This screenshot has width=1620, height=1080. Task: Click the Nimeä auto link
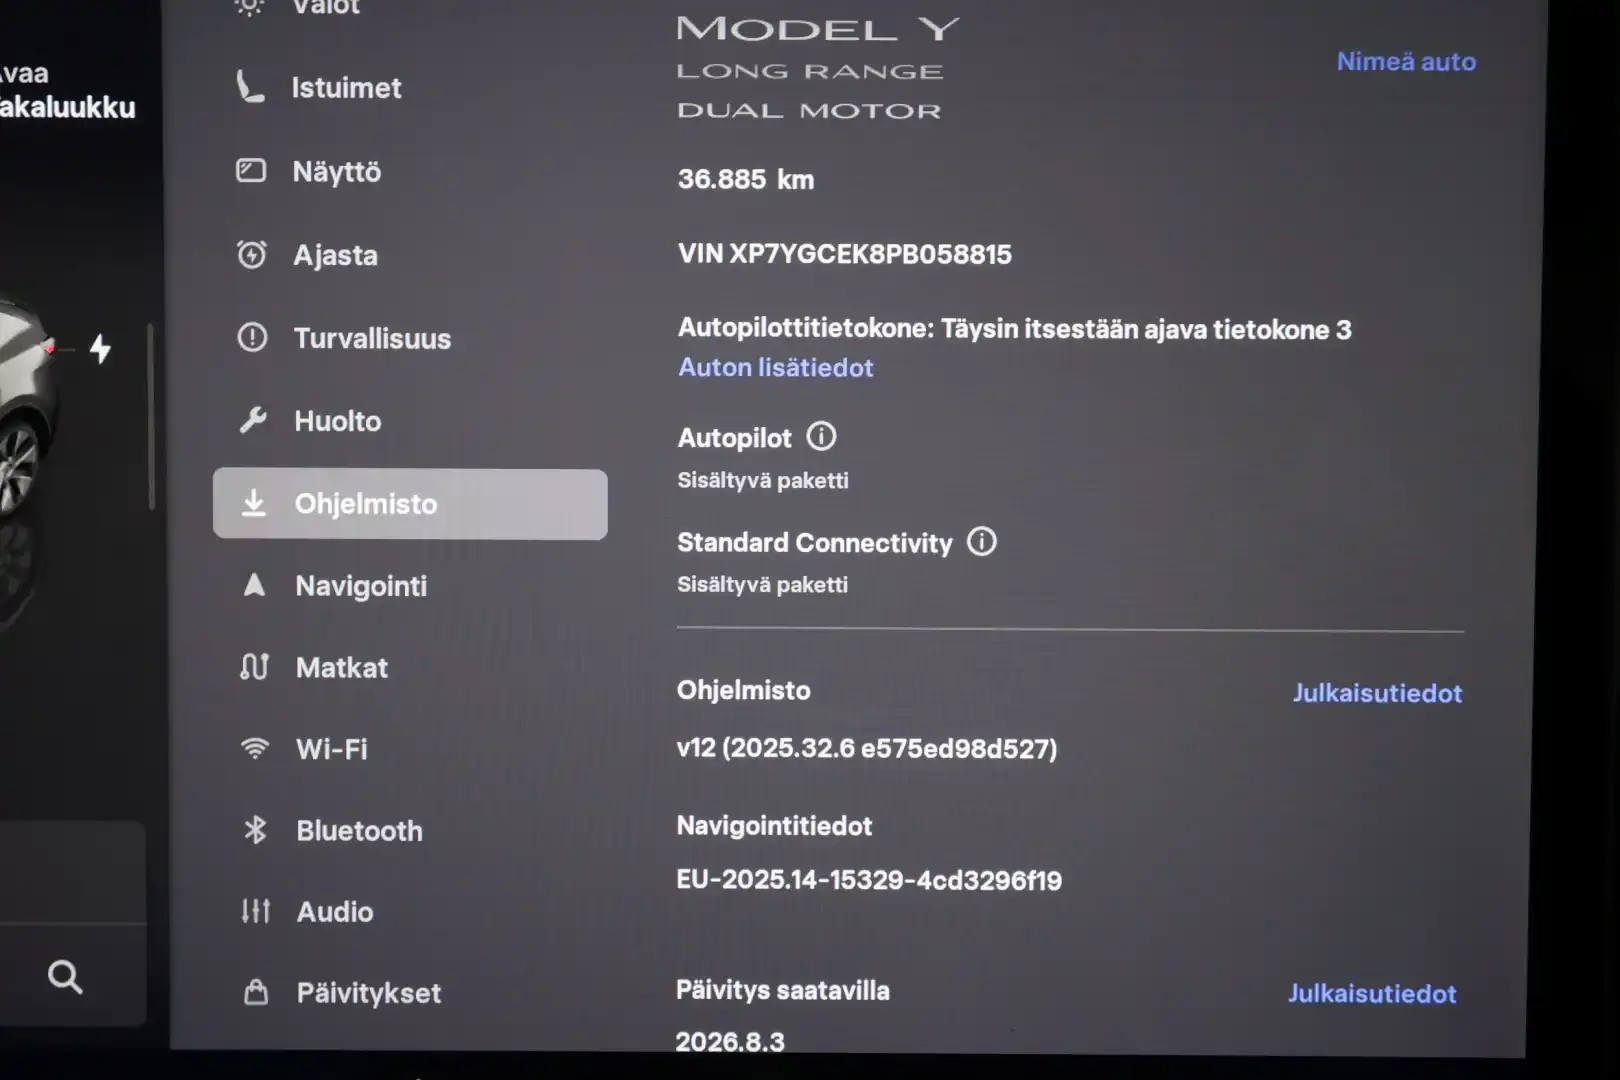pos(1406,62)
